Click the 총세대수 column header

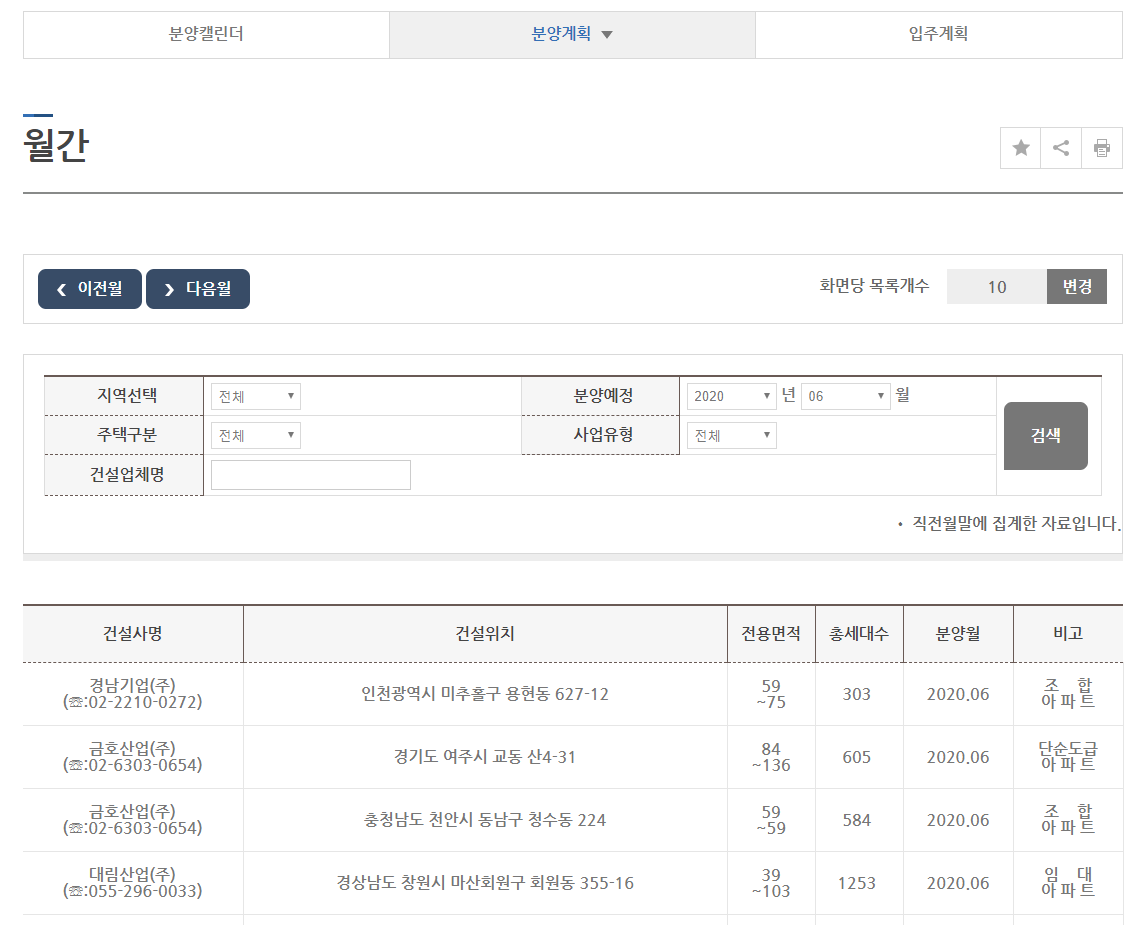click(x=859, y=633)
